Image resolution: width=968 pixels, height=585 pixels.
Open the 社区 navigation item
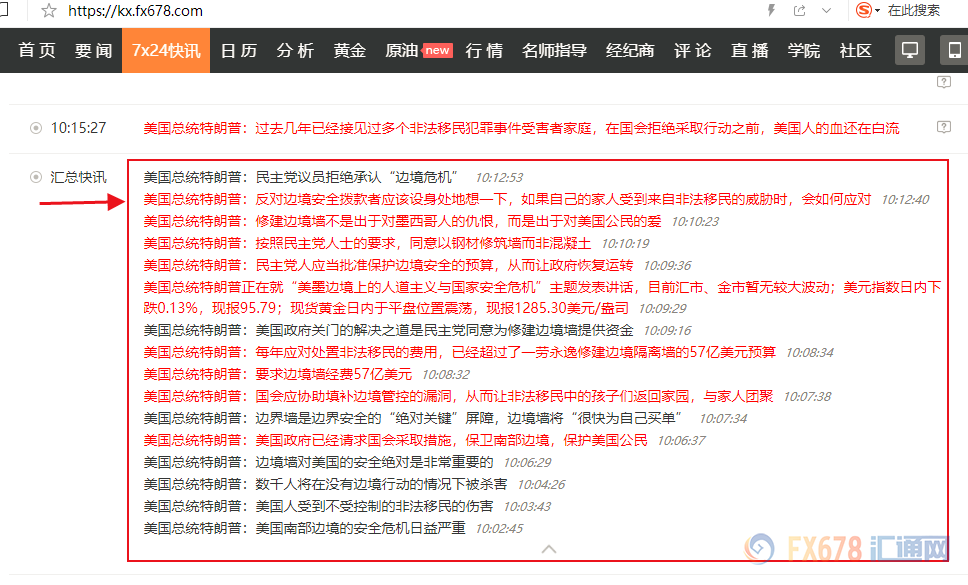point(856,51)
